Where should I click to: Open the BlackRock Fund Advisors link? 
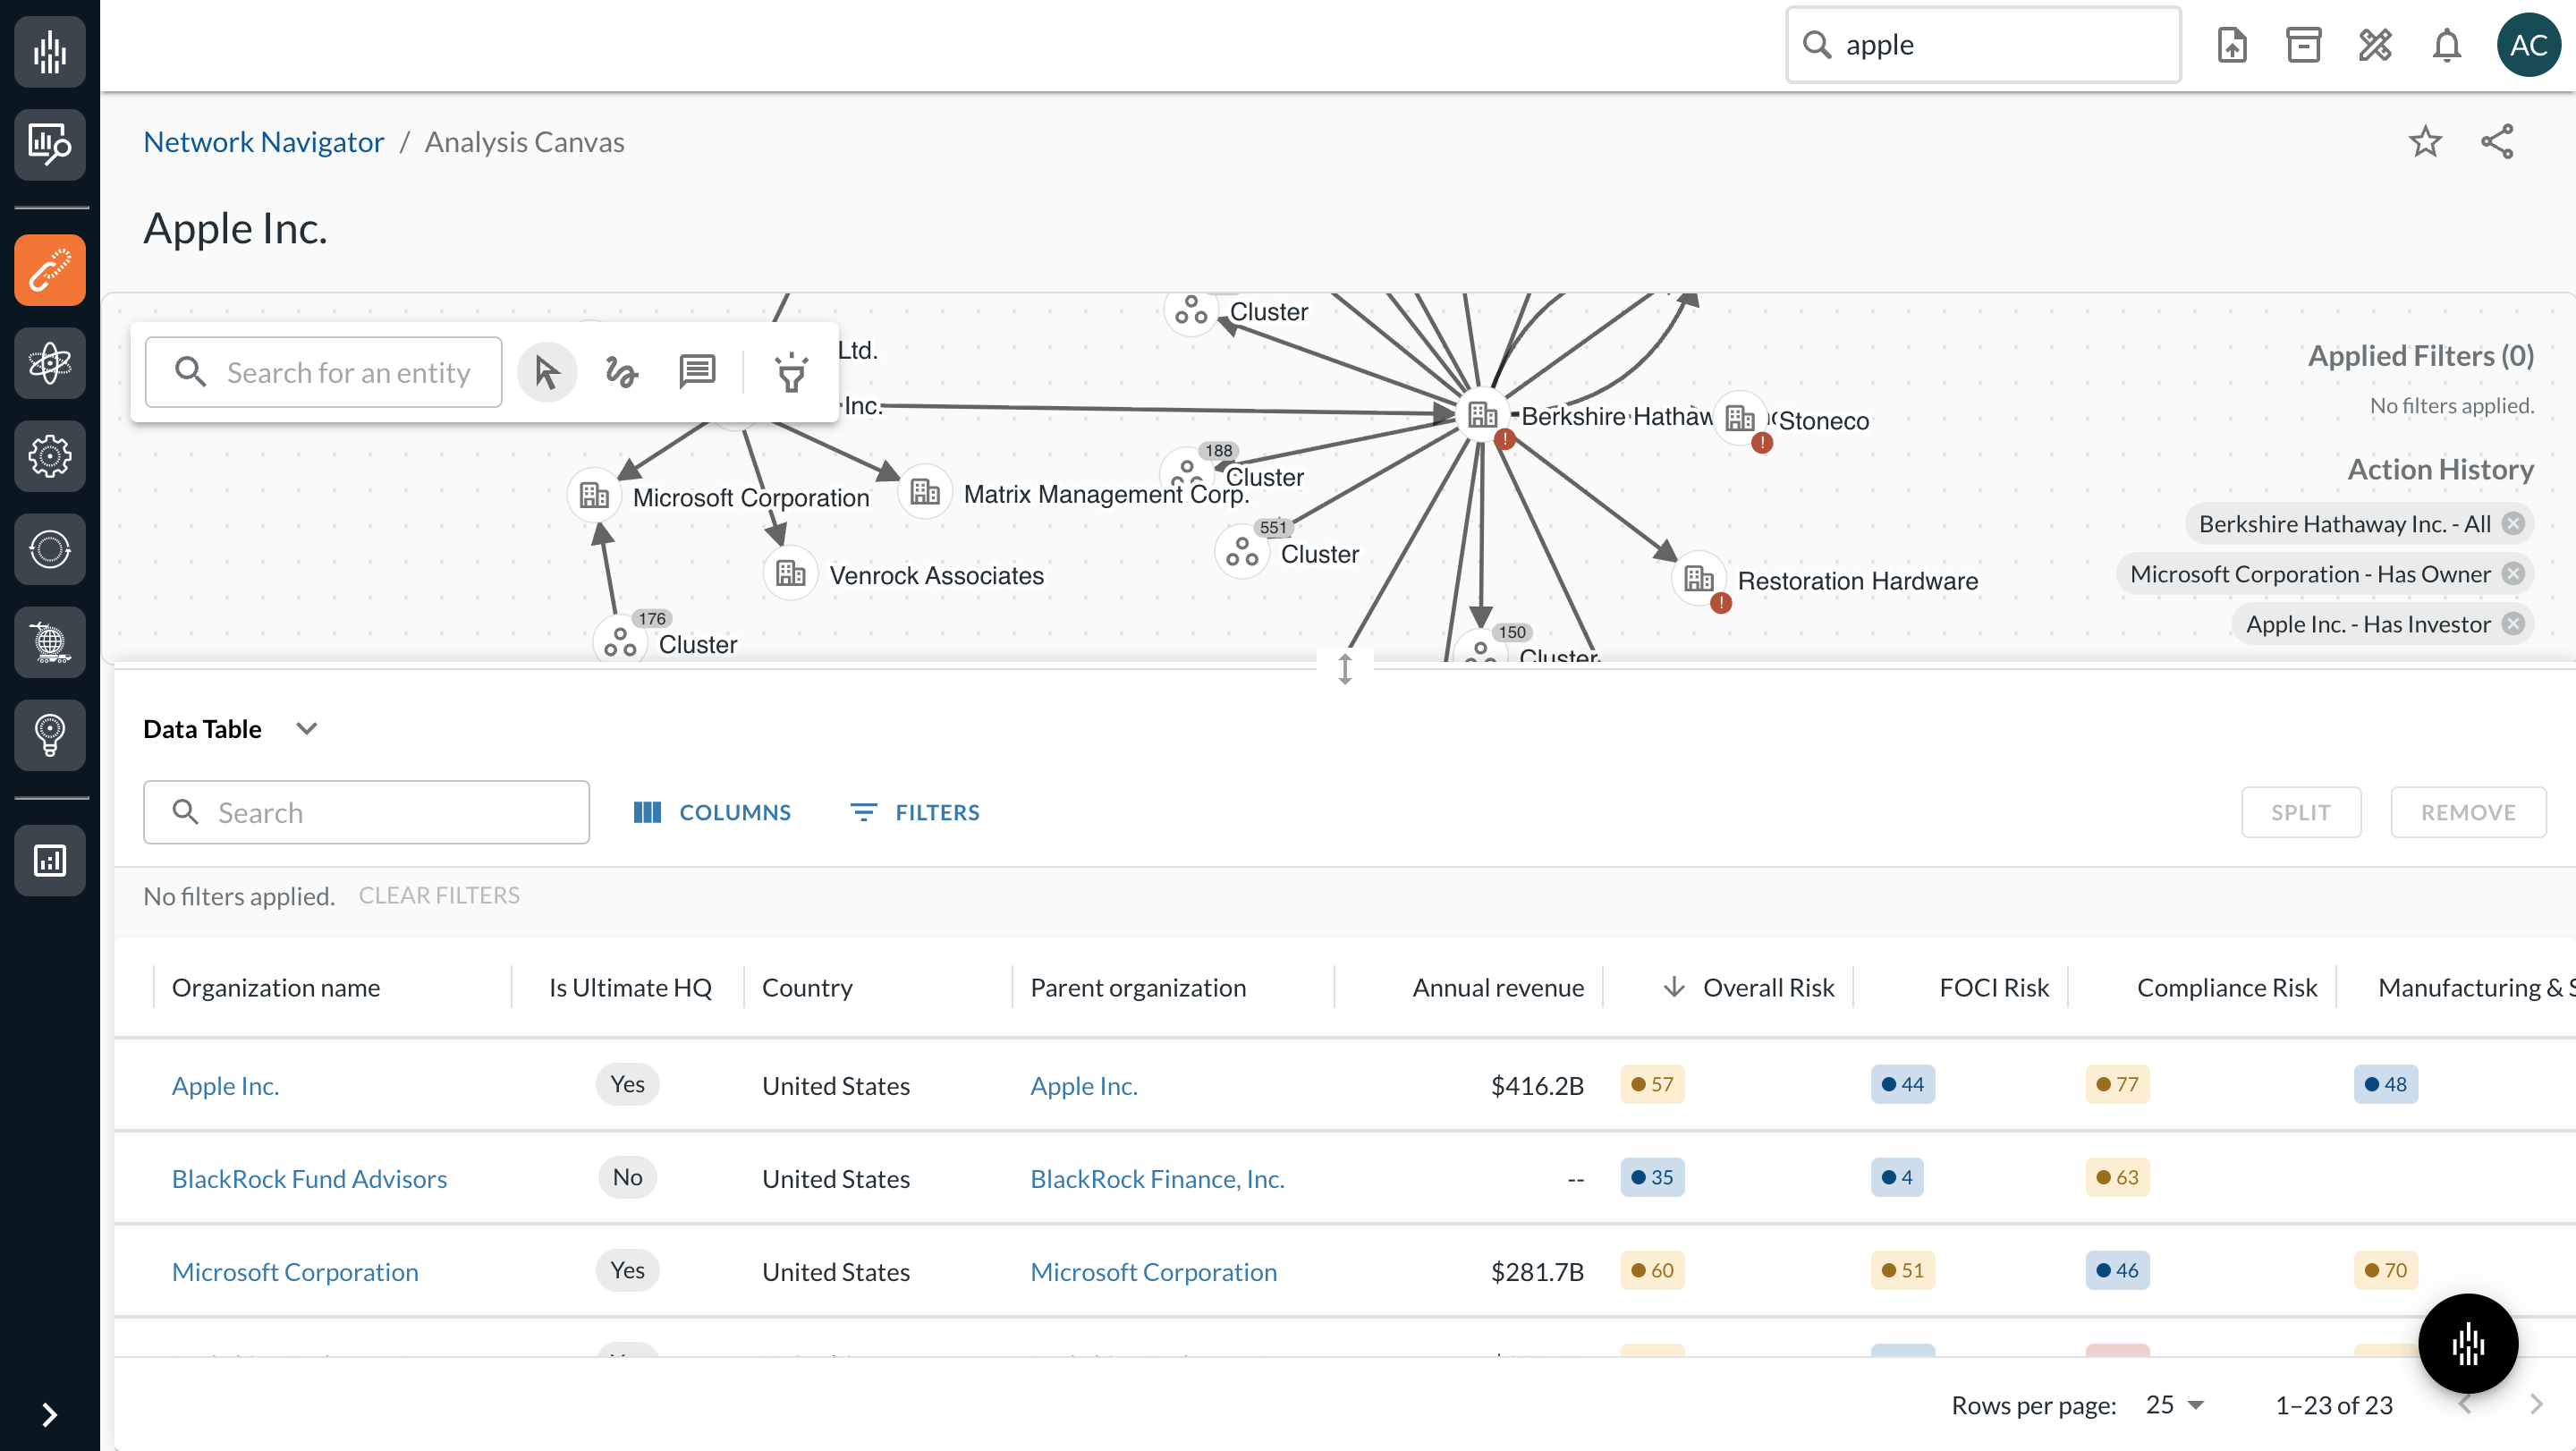coord(309,1178)
